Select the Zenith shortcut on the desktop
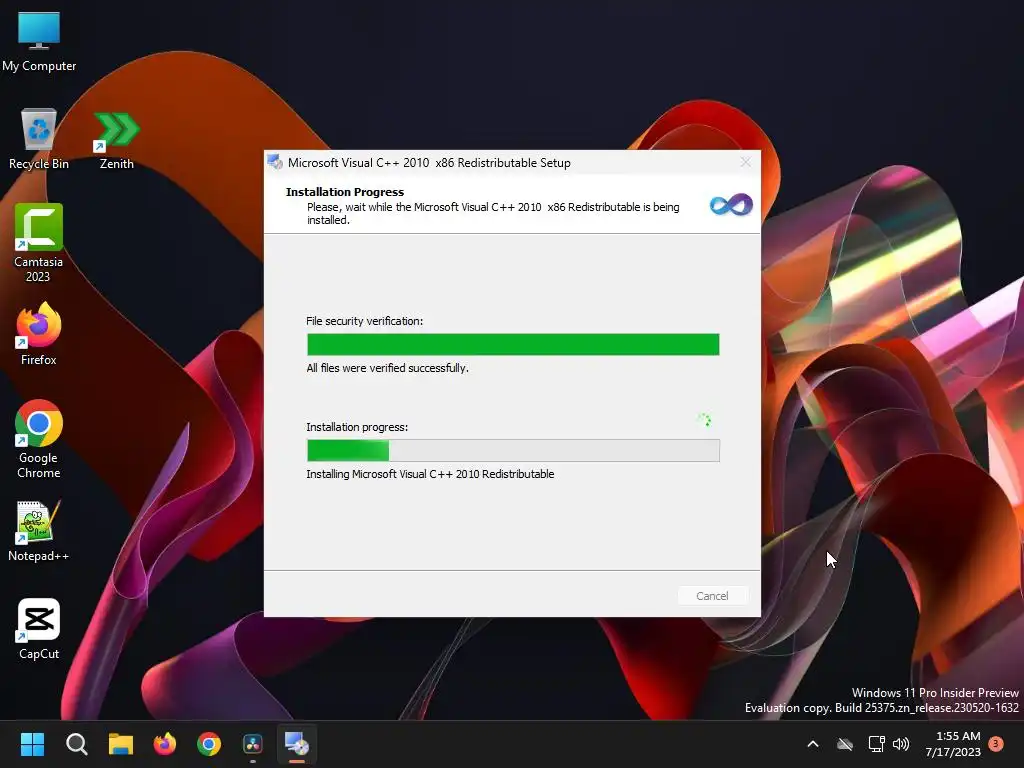1024x768 pixels. pos(116,140)
